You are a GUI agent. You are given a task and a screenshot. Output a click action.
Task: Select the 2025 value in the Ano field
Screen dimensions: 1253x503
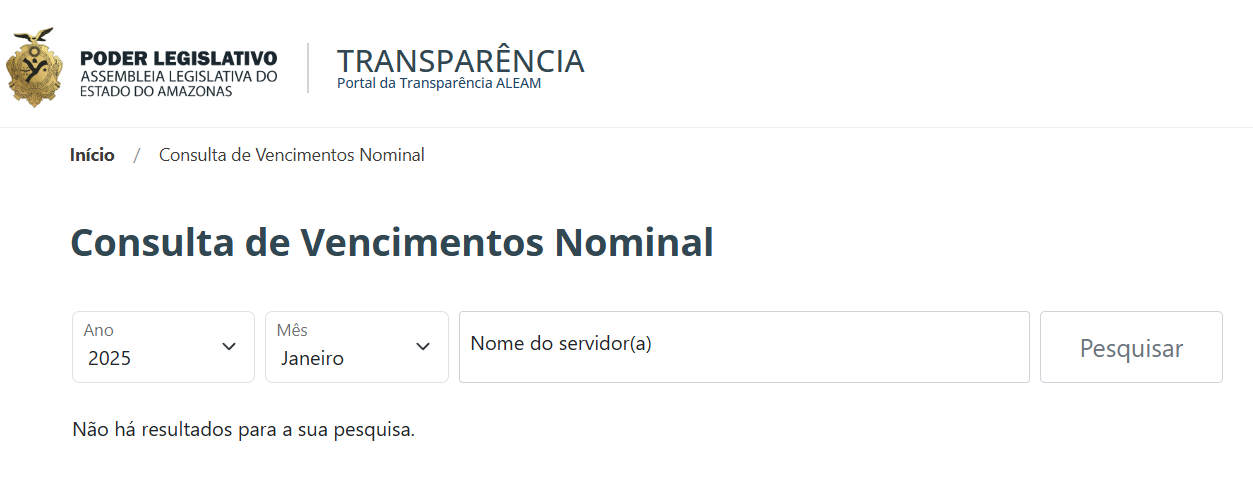click(x=109, y=358)
